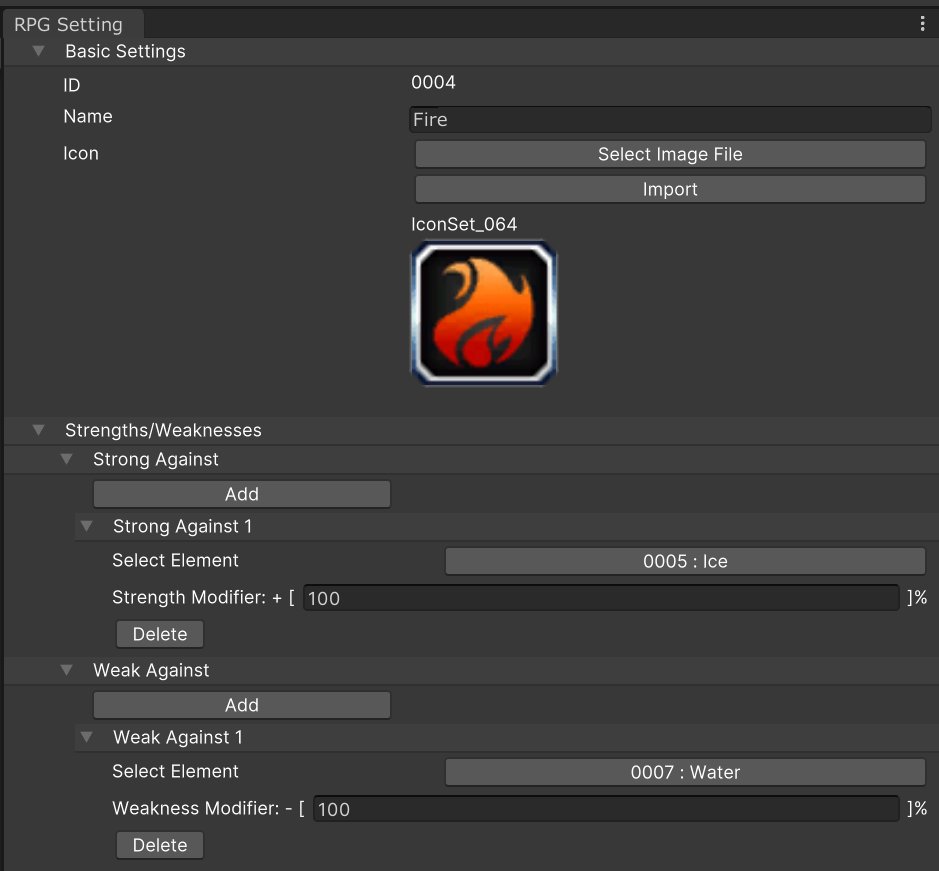The image size is (939, 871).
Task: Collapse the Basic Settings section
Action: click(x=38, y=51)
